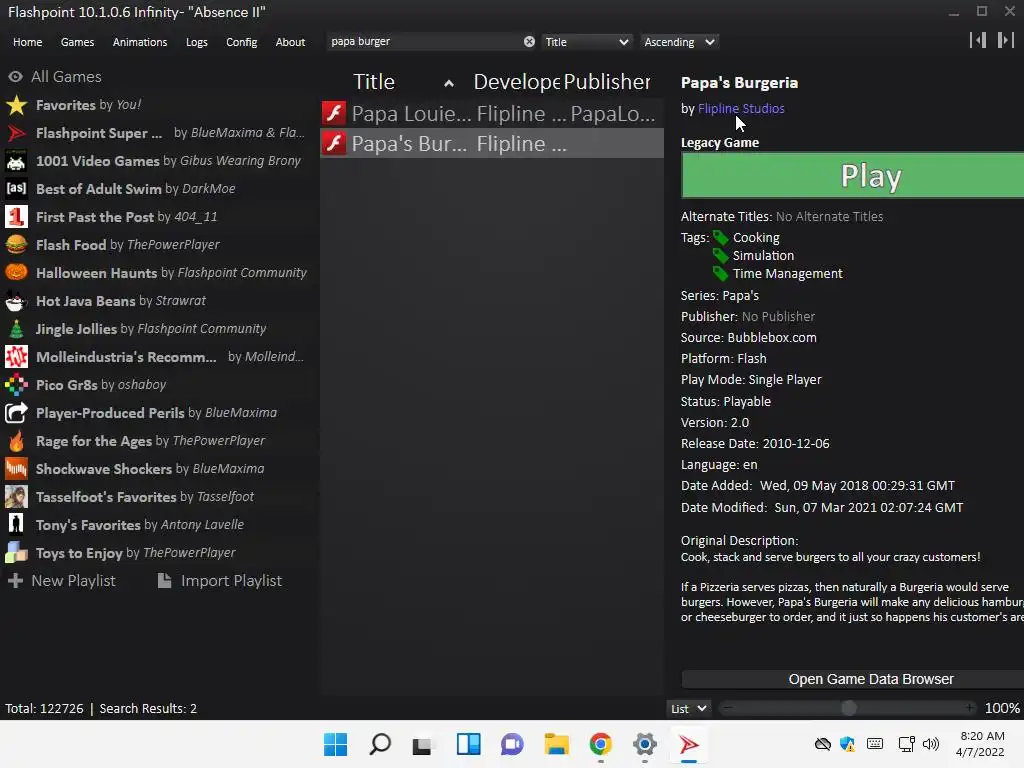
Task: Click the Player-Produced Perils icon
Action: point(16,413)
